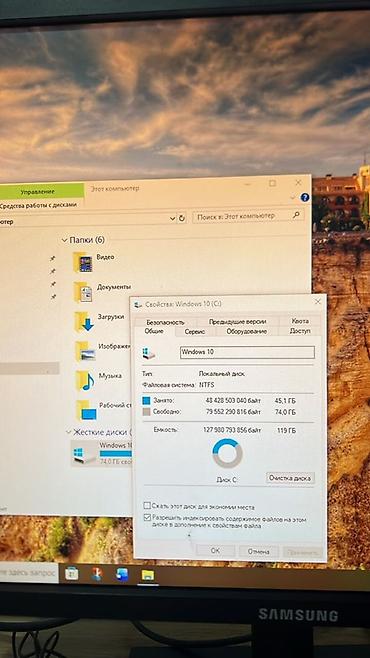Click the disk usage donut chart
370x658 pixels.
pos(227,453)
